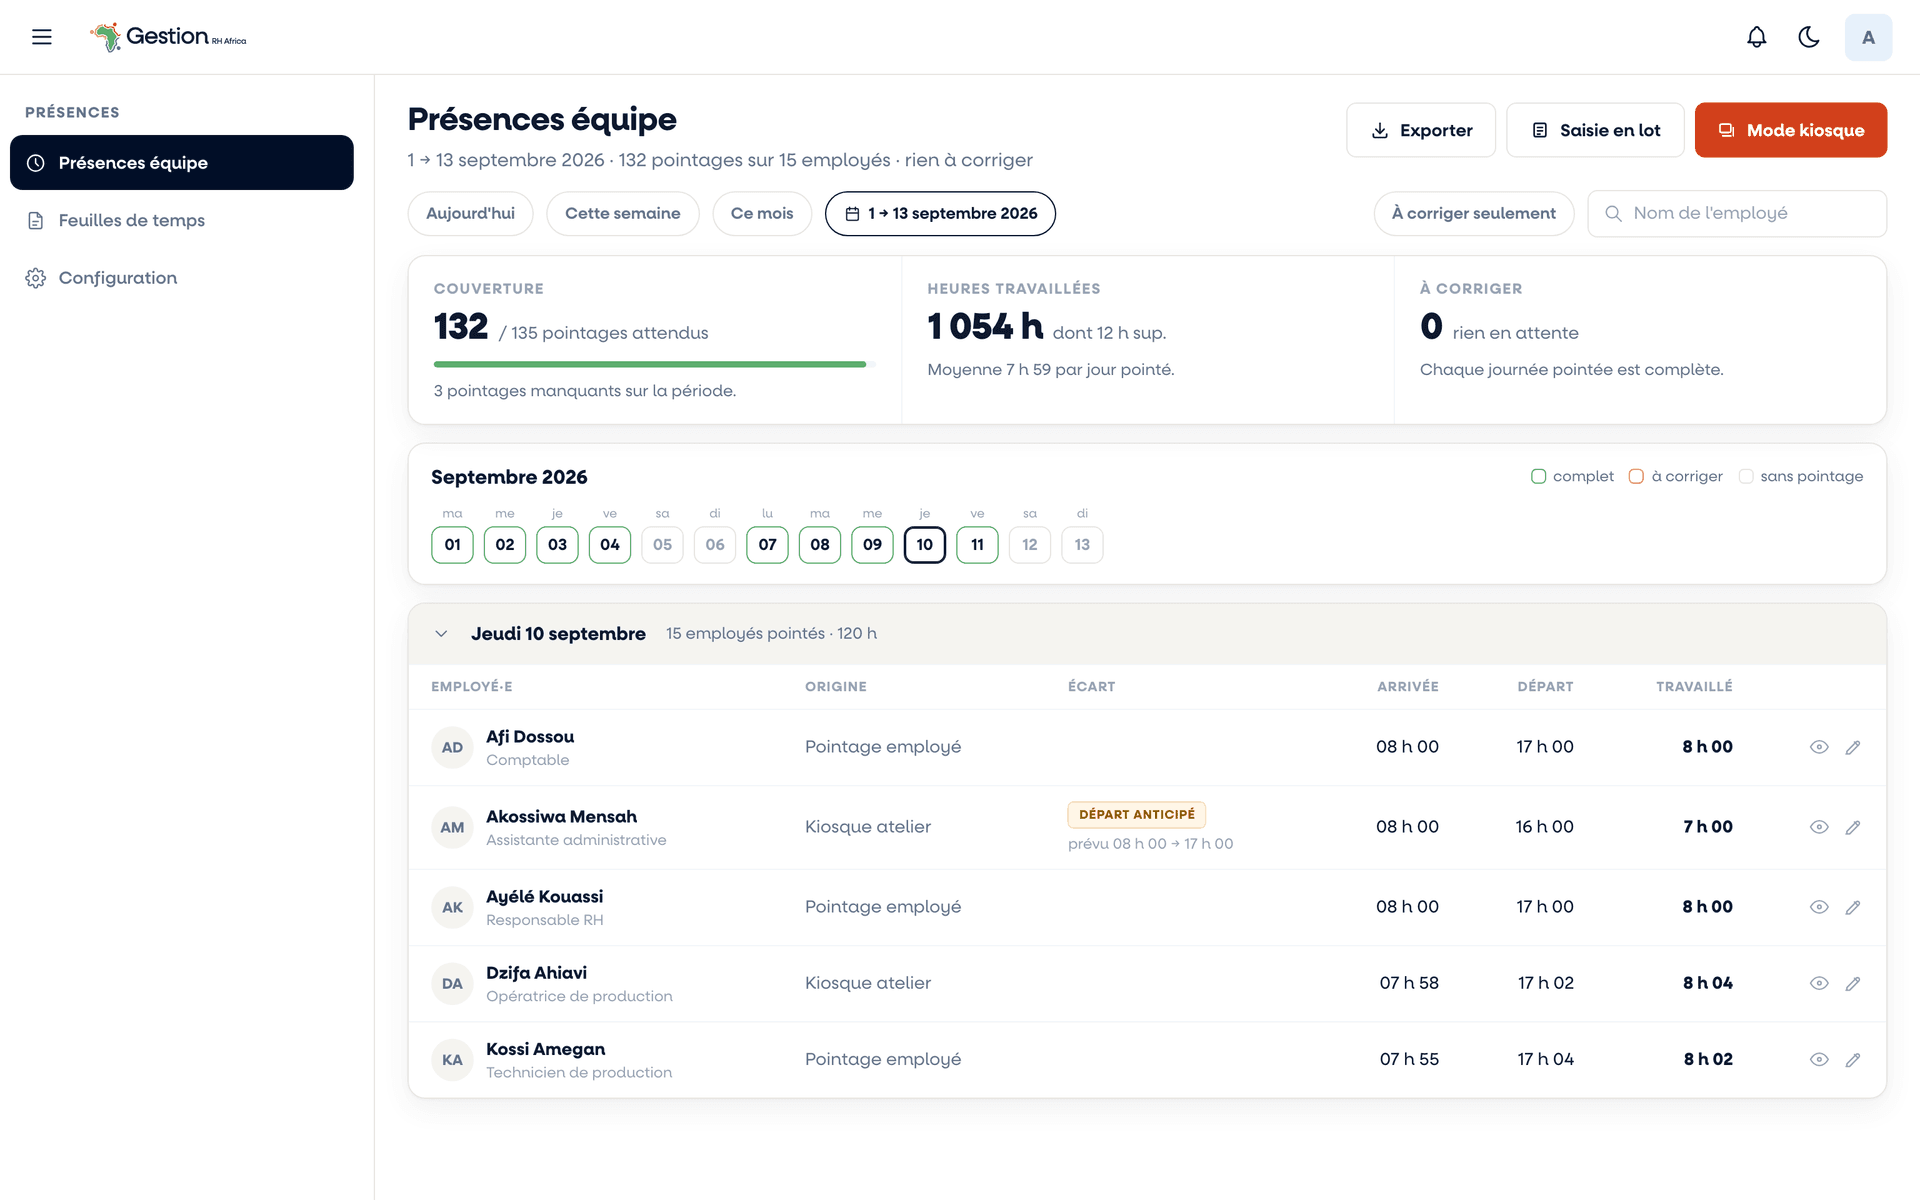
Task: View details for Ayélé Kouassi
Action: click(1819, 907)
